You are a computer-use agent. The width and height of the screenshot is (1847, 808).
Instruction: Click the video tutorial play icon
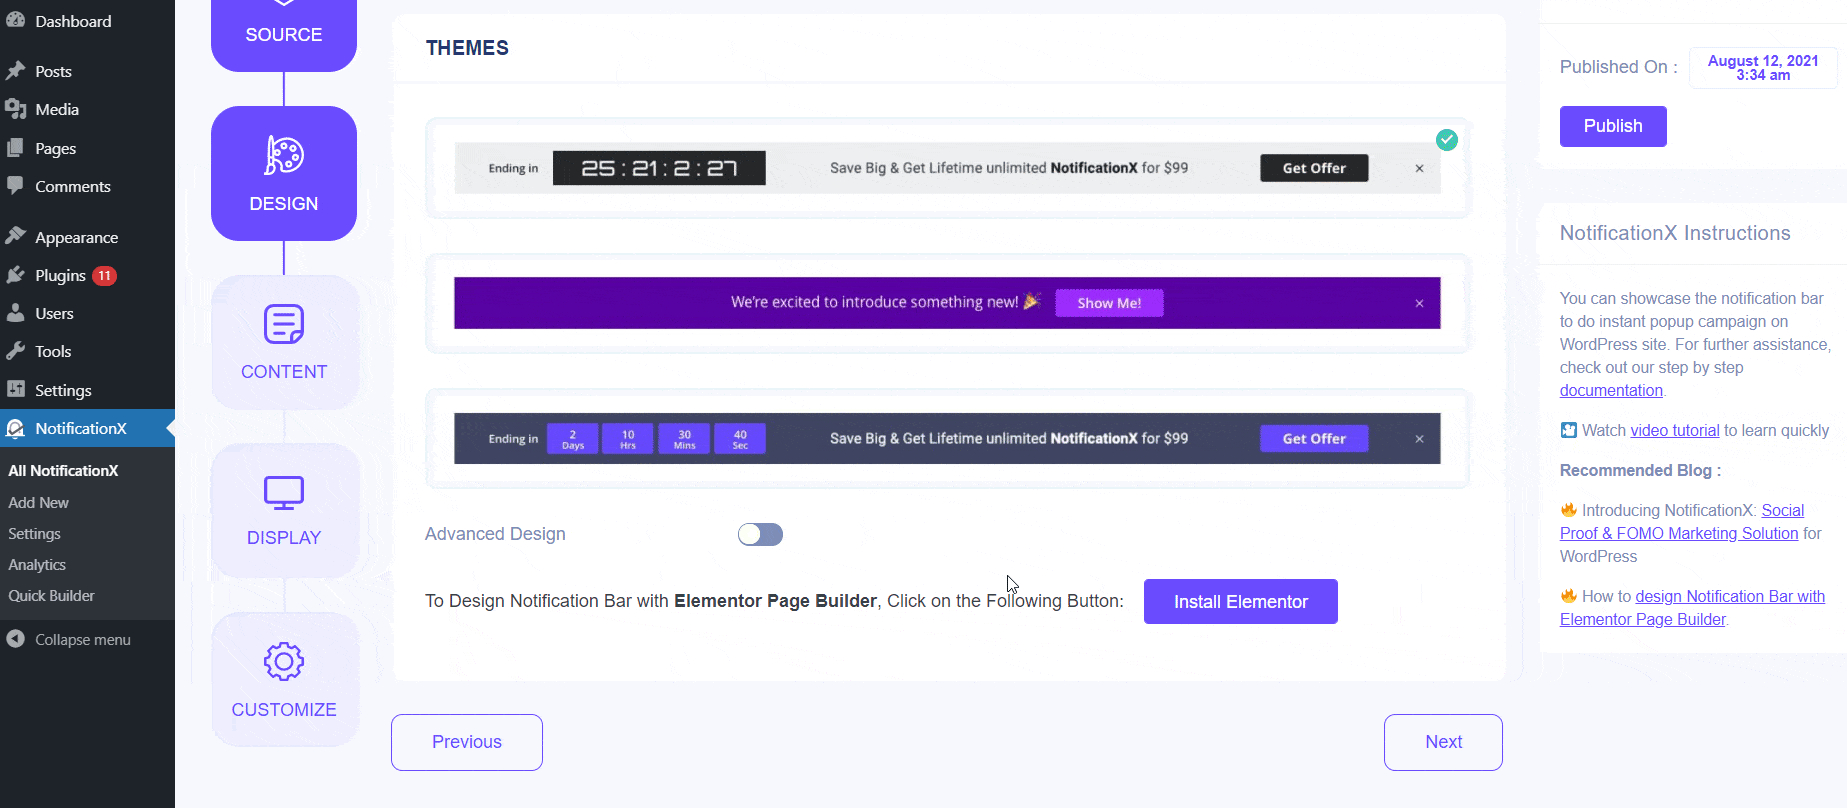[x=1569, y=430]
